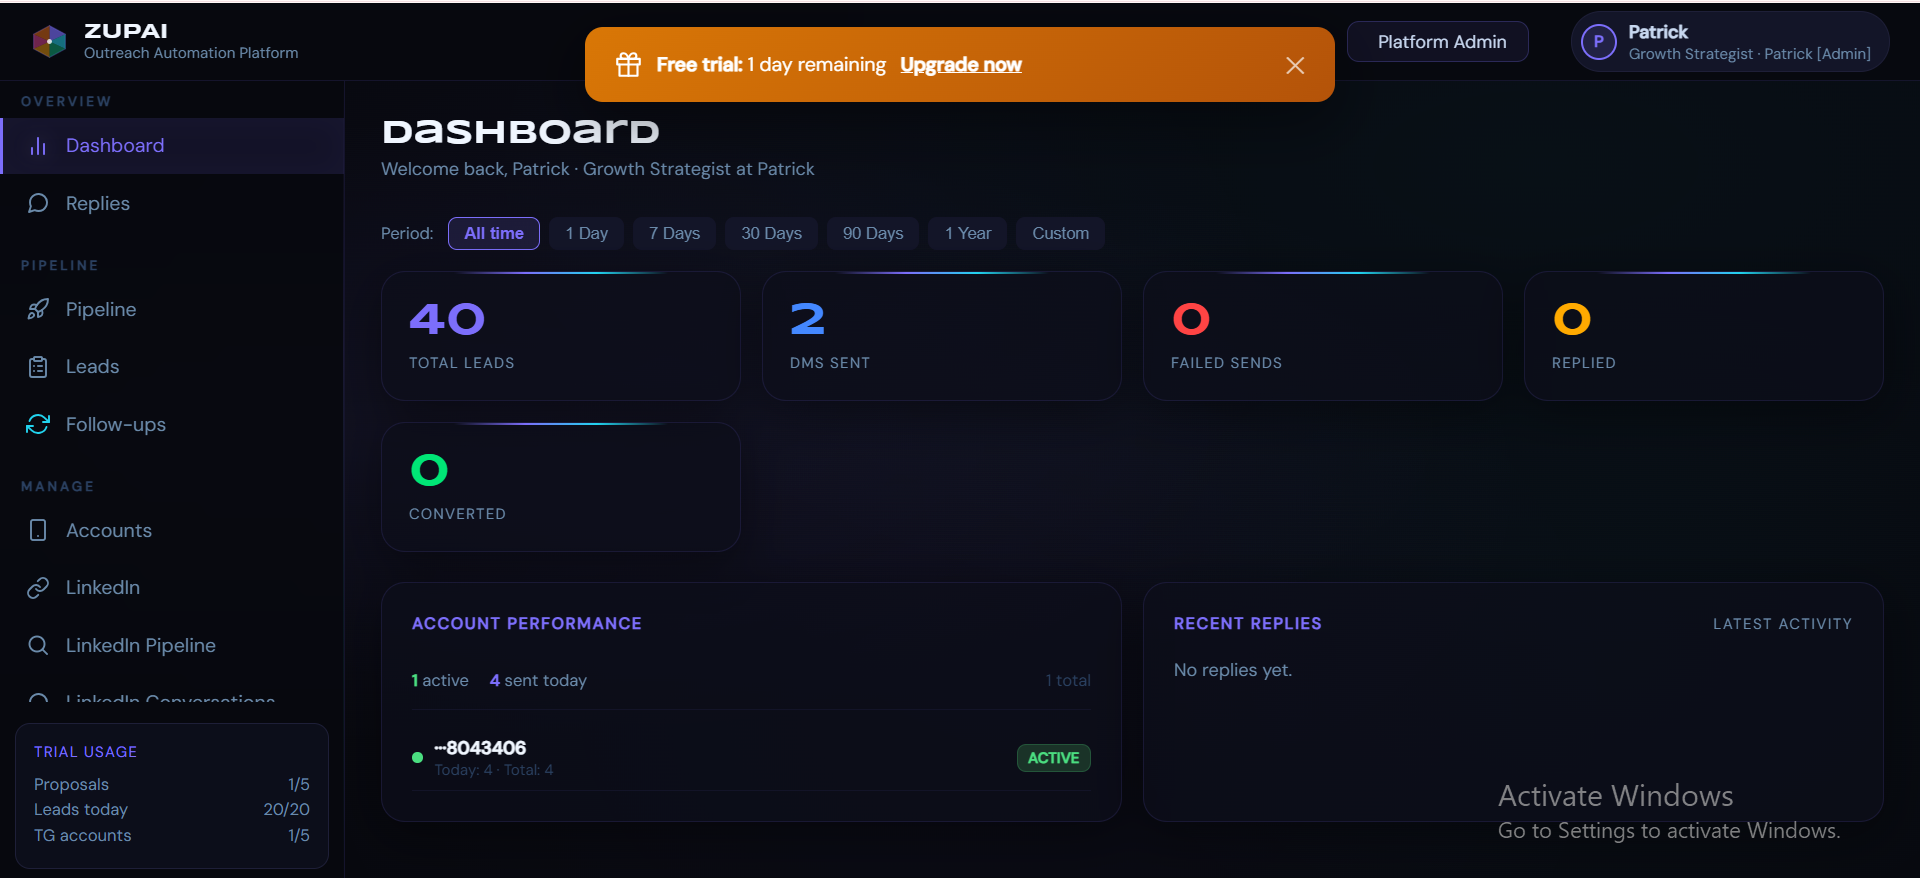Viewport: 1920px width, 878px height.
Task: Click the '1 active' count text
Action: coord(440,680)
